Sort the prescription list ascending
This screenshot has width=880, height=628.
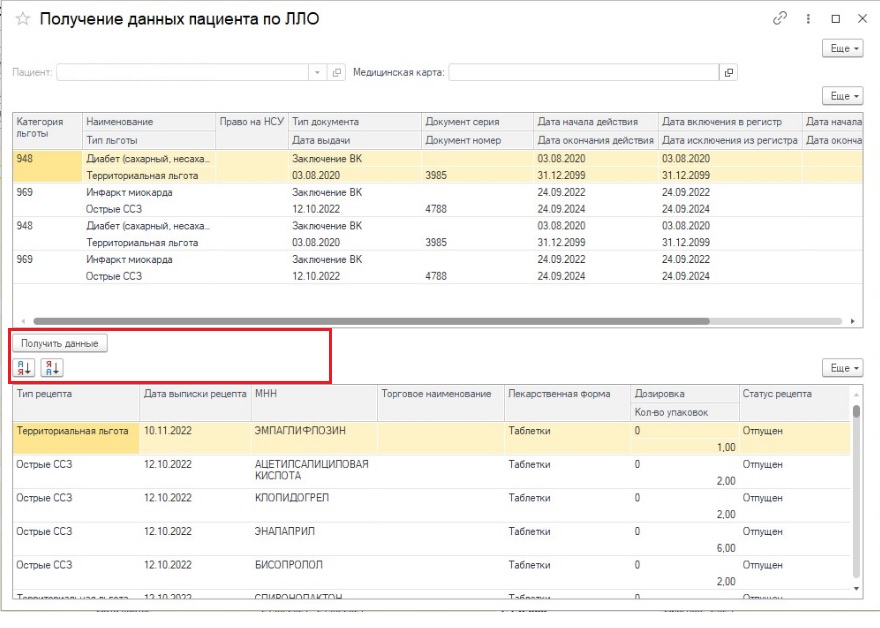click(x=23, y=367)
